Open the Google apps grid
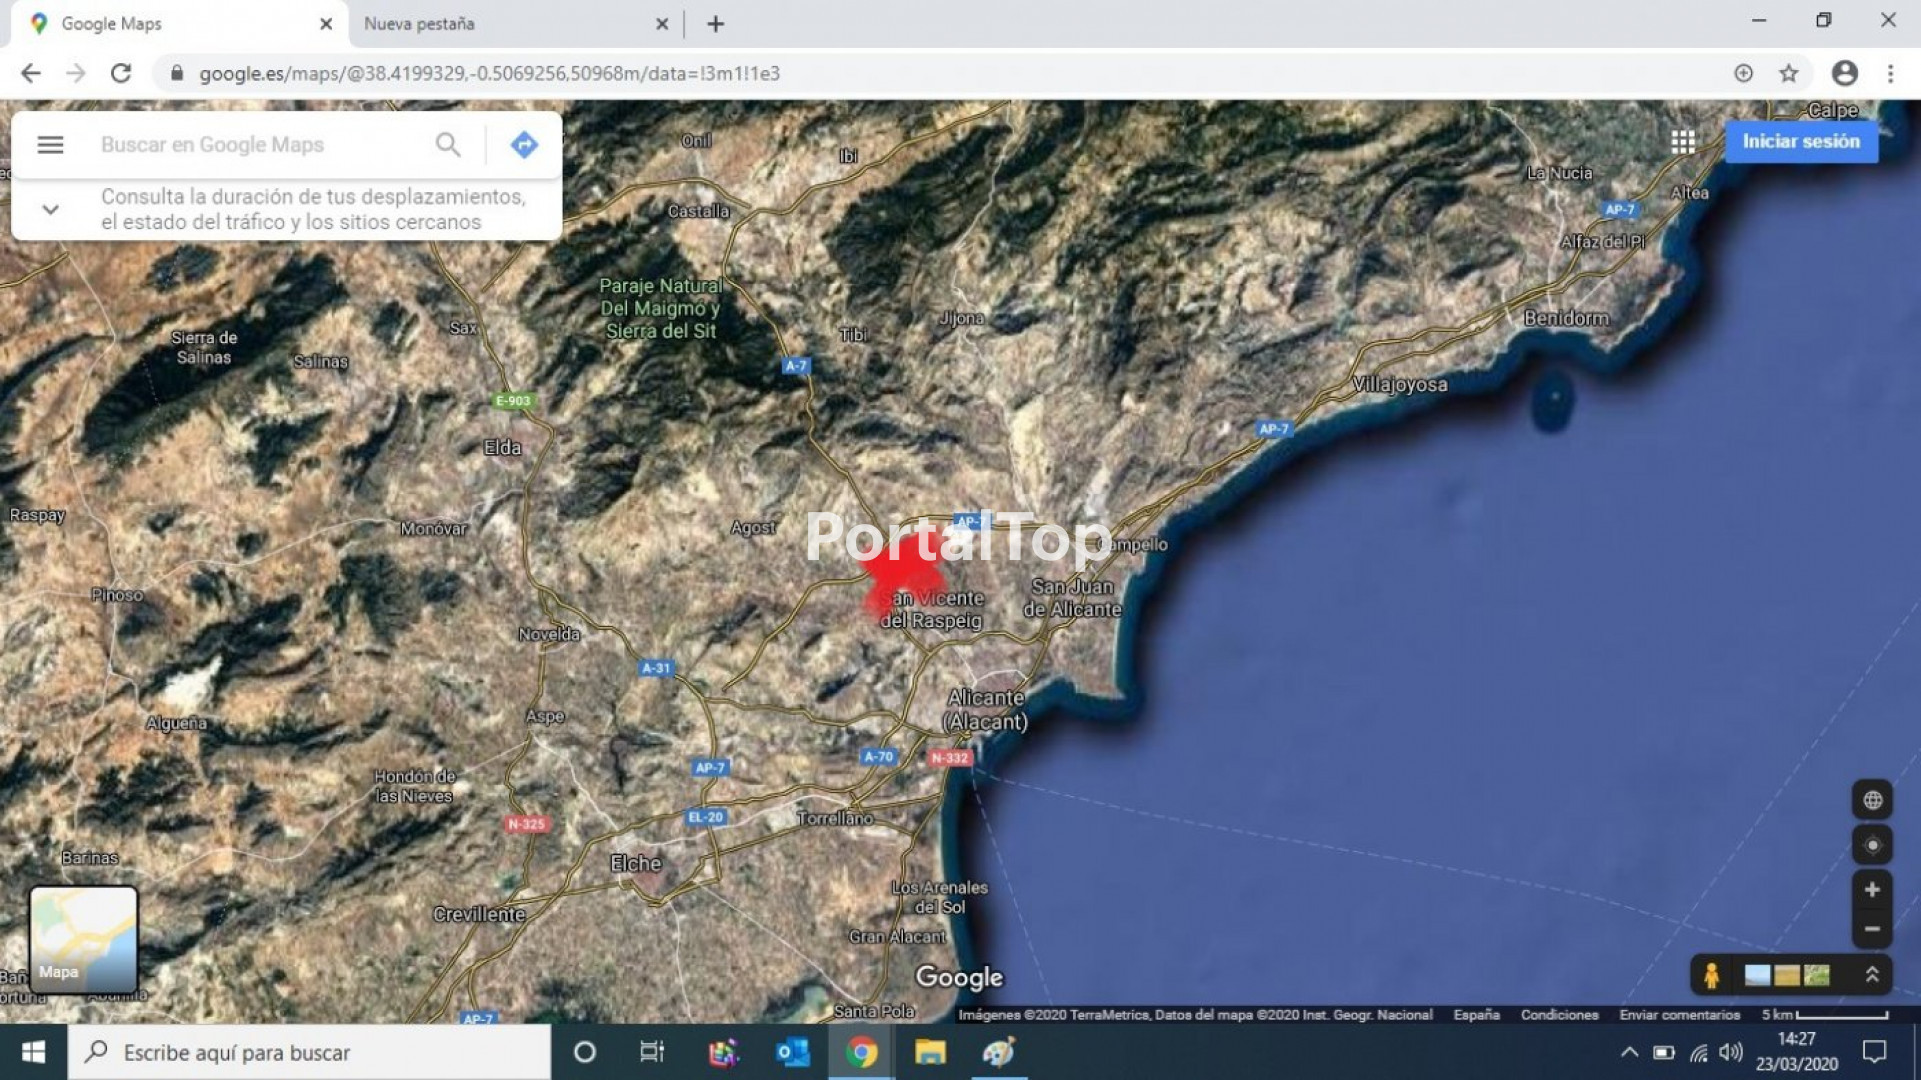The image size is (1921, 1080). [1683, 142]
